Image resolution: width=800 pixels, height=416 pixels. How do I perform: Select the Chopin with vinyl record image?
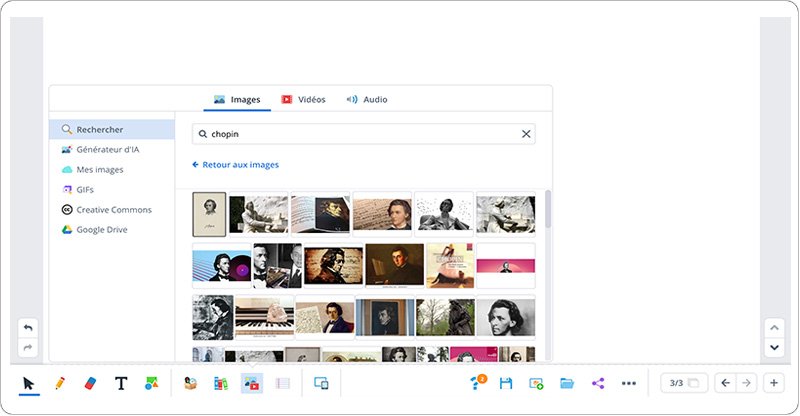click(x=222, y=265)
